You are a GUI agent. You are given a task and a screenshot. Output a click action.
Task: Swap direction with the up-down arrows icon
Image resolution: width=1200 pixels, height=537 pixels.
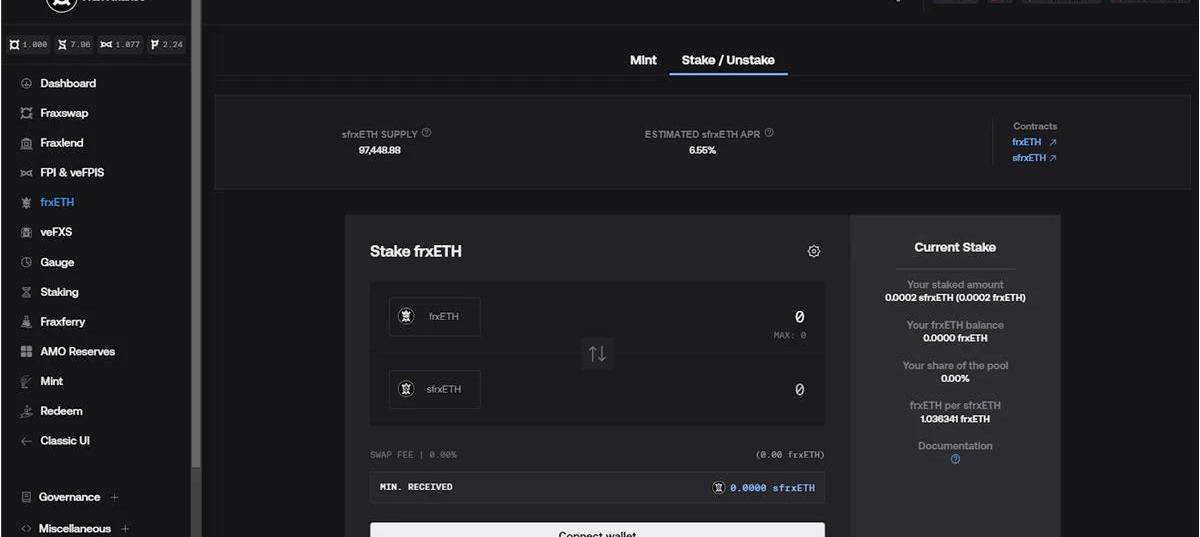[x=597, y=353]
